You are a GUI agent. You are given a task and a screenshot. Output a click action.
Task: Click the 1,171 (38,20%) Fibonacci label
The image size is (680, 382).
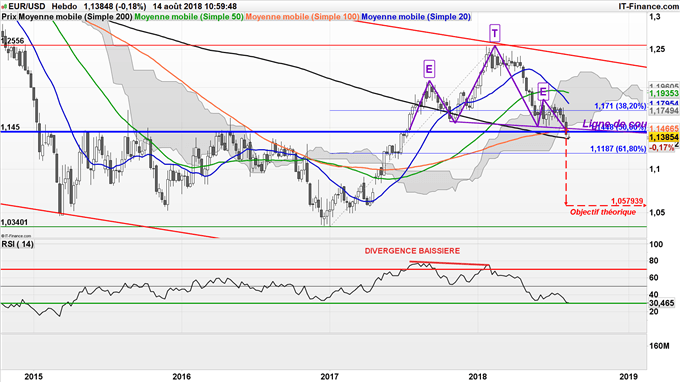coord(620,106)
